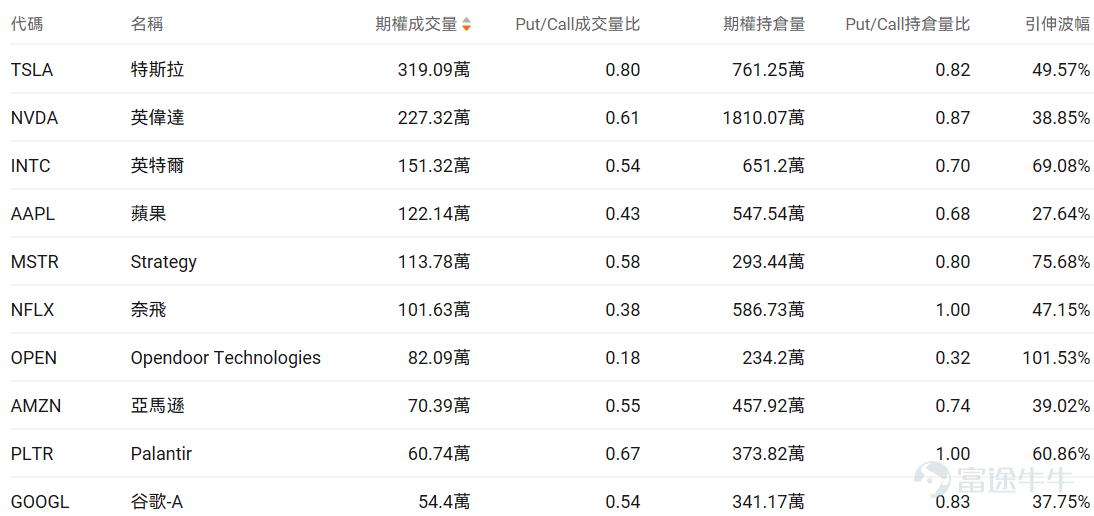The height and width of the screenshot is (516, 1094).
Task: Select AMZN option volume 70.39萬
Action: click(x=439, y=406)
